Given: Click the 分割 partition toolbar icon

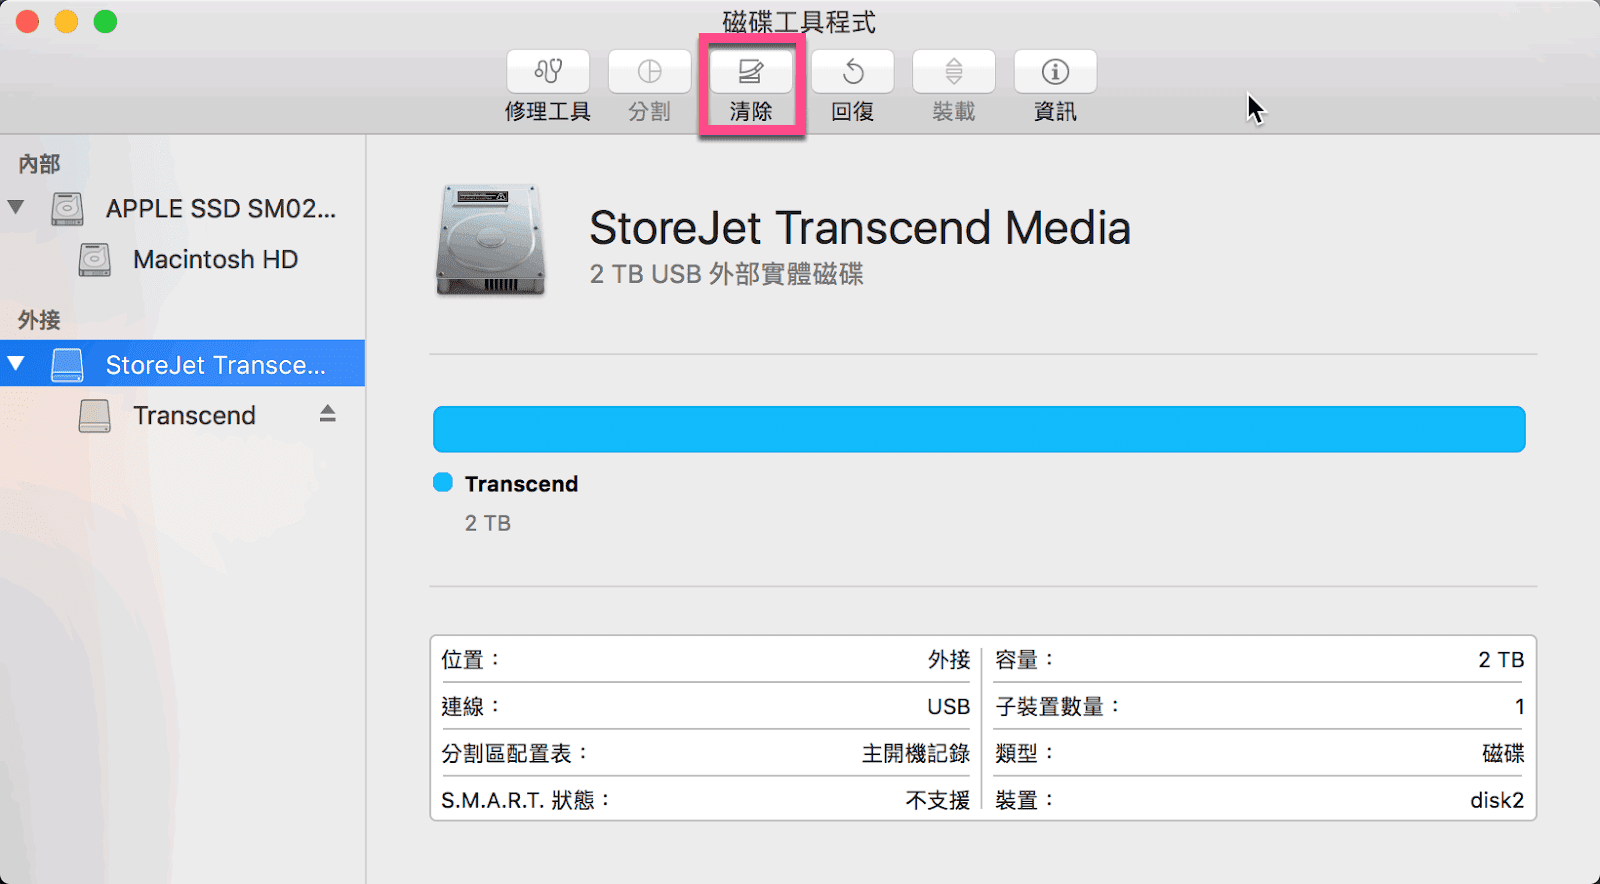Looking at the screenshot, I should (x=649, y=72).
